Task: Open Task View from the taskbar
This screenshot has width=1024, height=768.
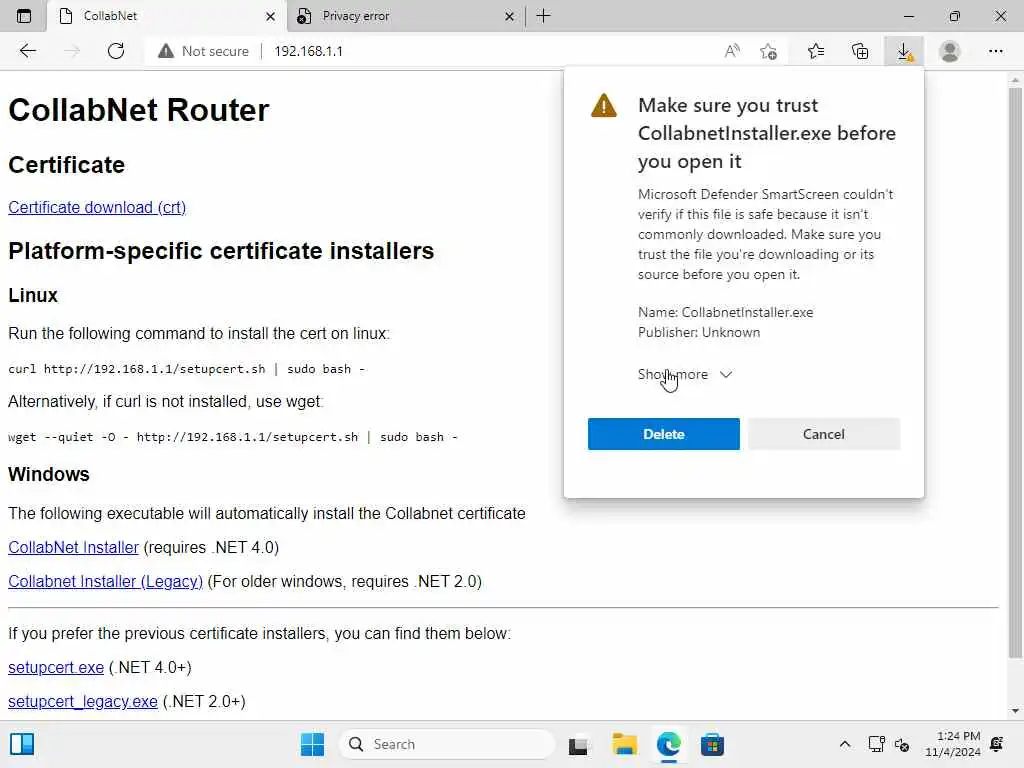Action: pos(578,744)
